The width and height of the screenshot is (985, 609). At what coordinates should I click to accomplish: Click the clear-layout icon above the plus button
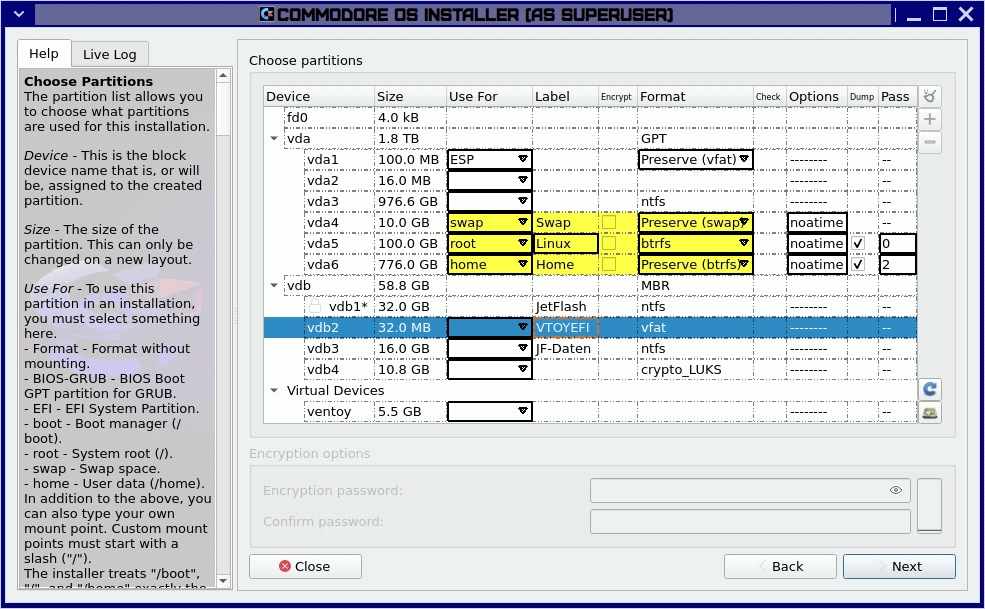[x=930, y=96]
